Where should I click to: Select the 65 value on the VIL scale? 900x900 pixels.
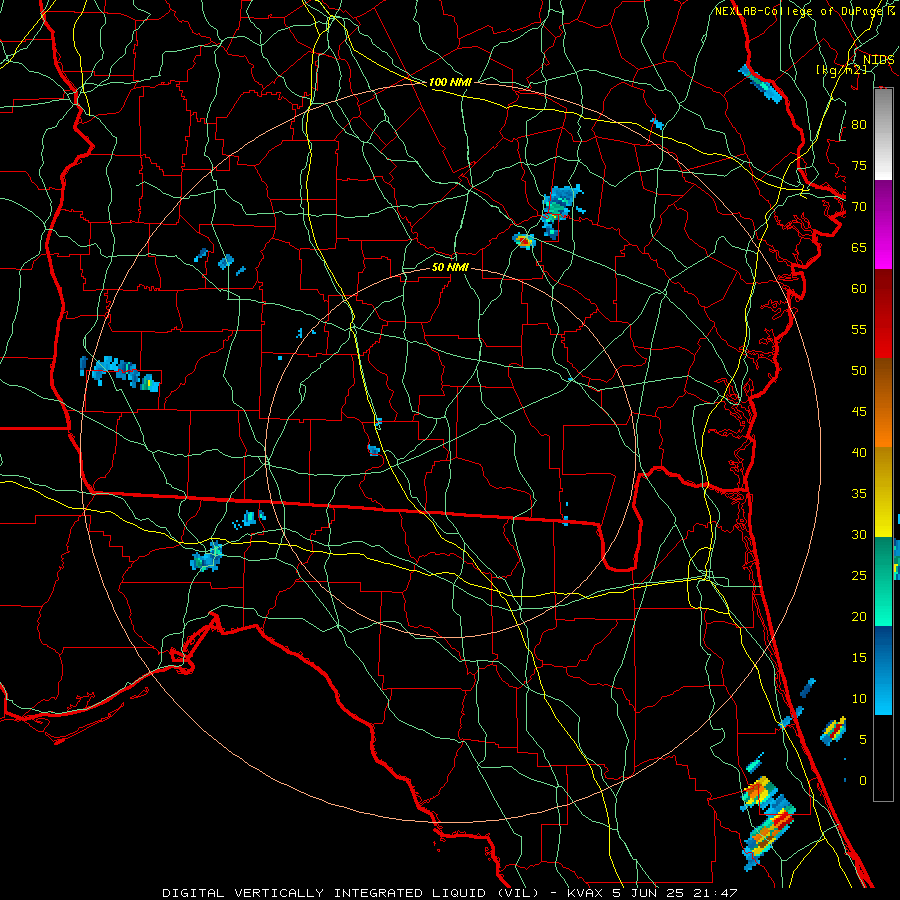click(x=859, y=247)
